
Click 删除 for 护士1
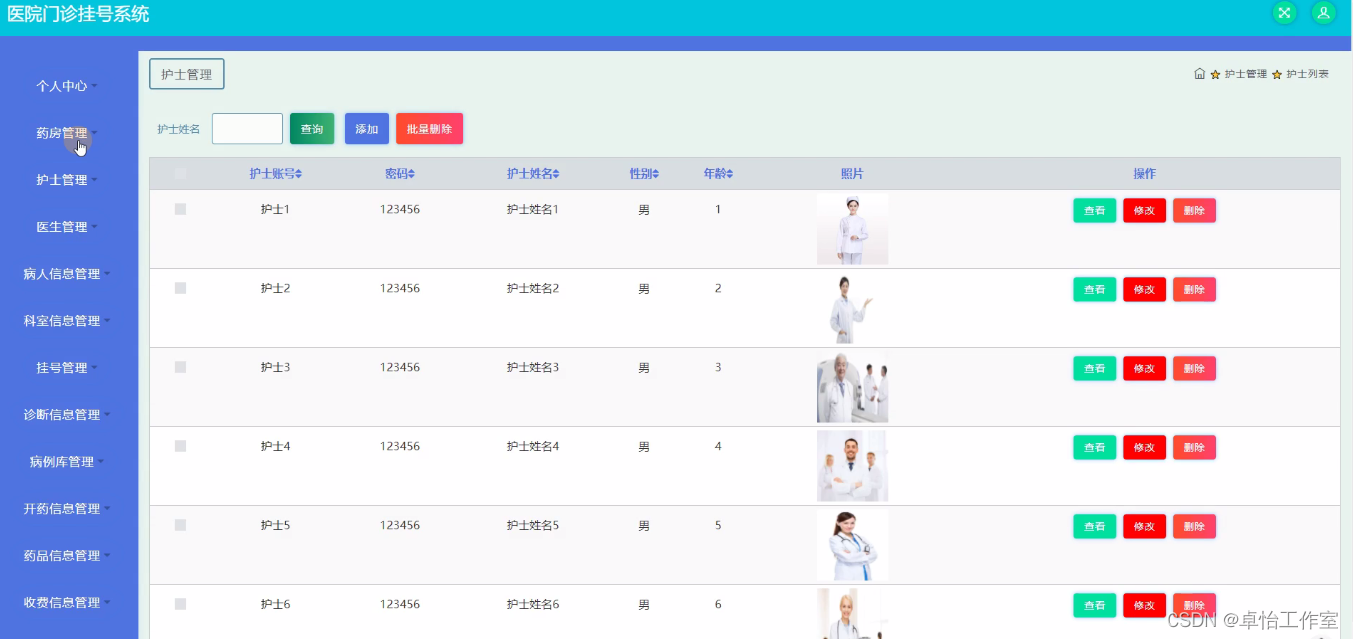[1194, 210]
